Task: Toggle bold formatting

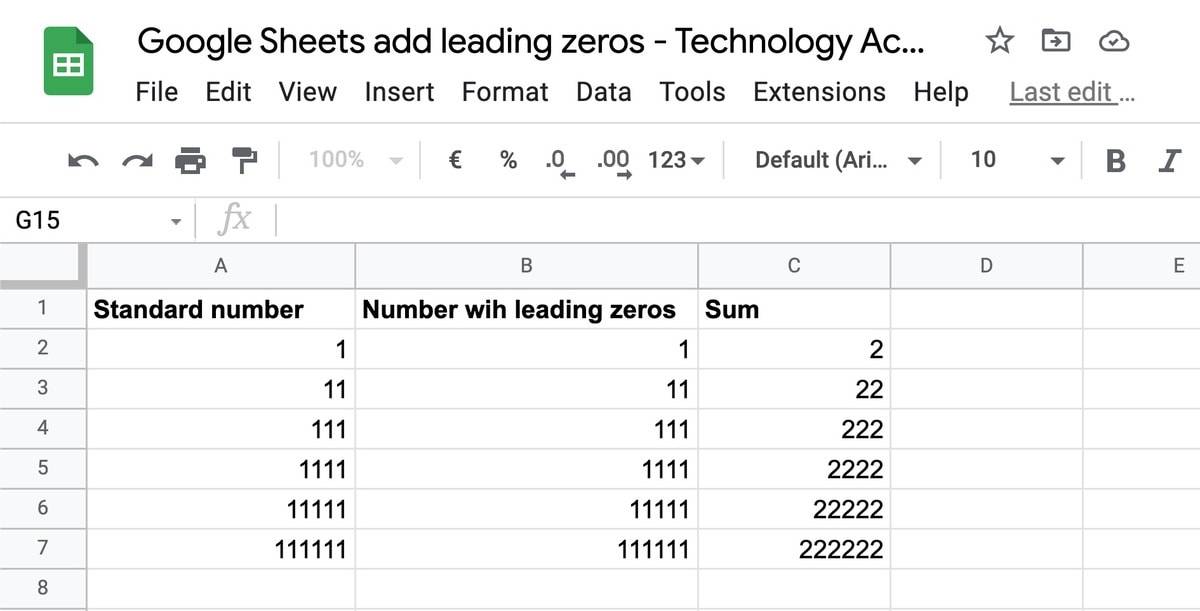Action: [x=1116, y=159]
